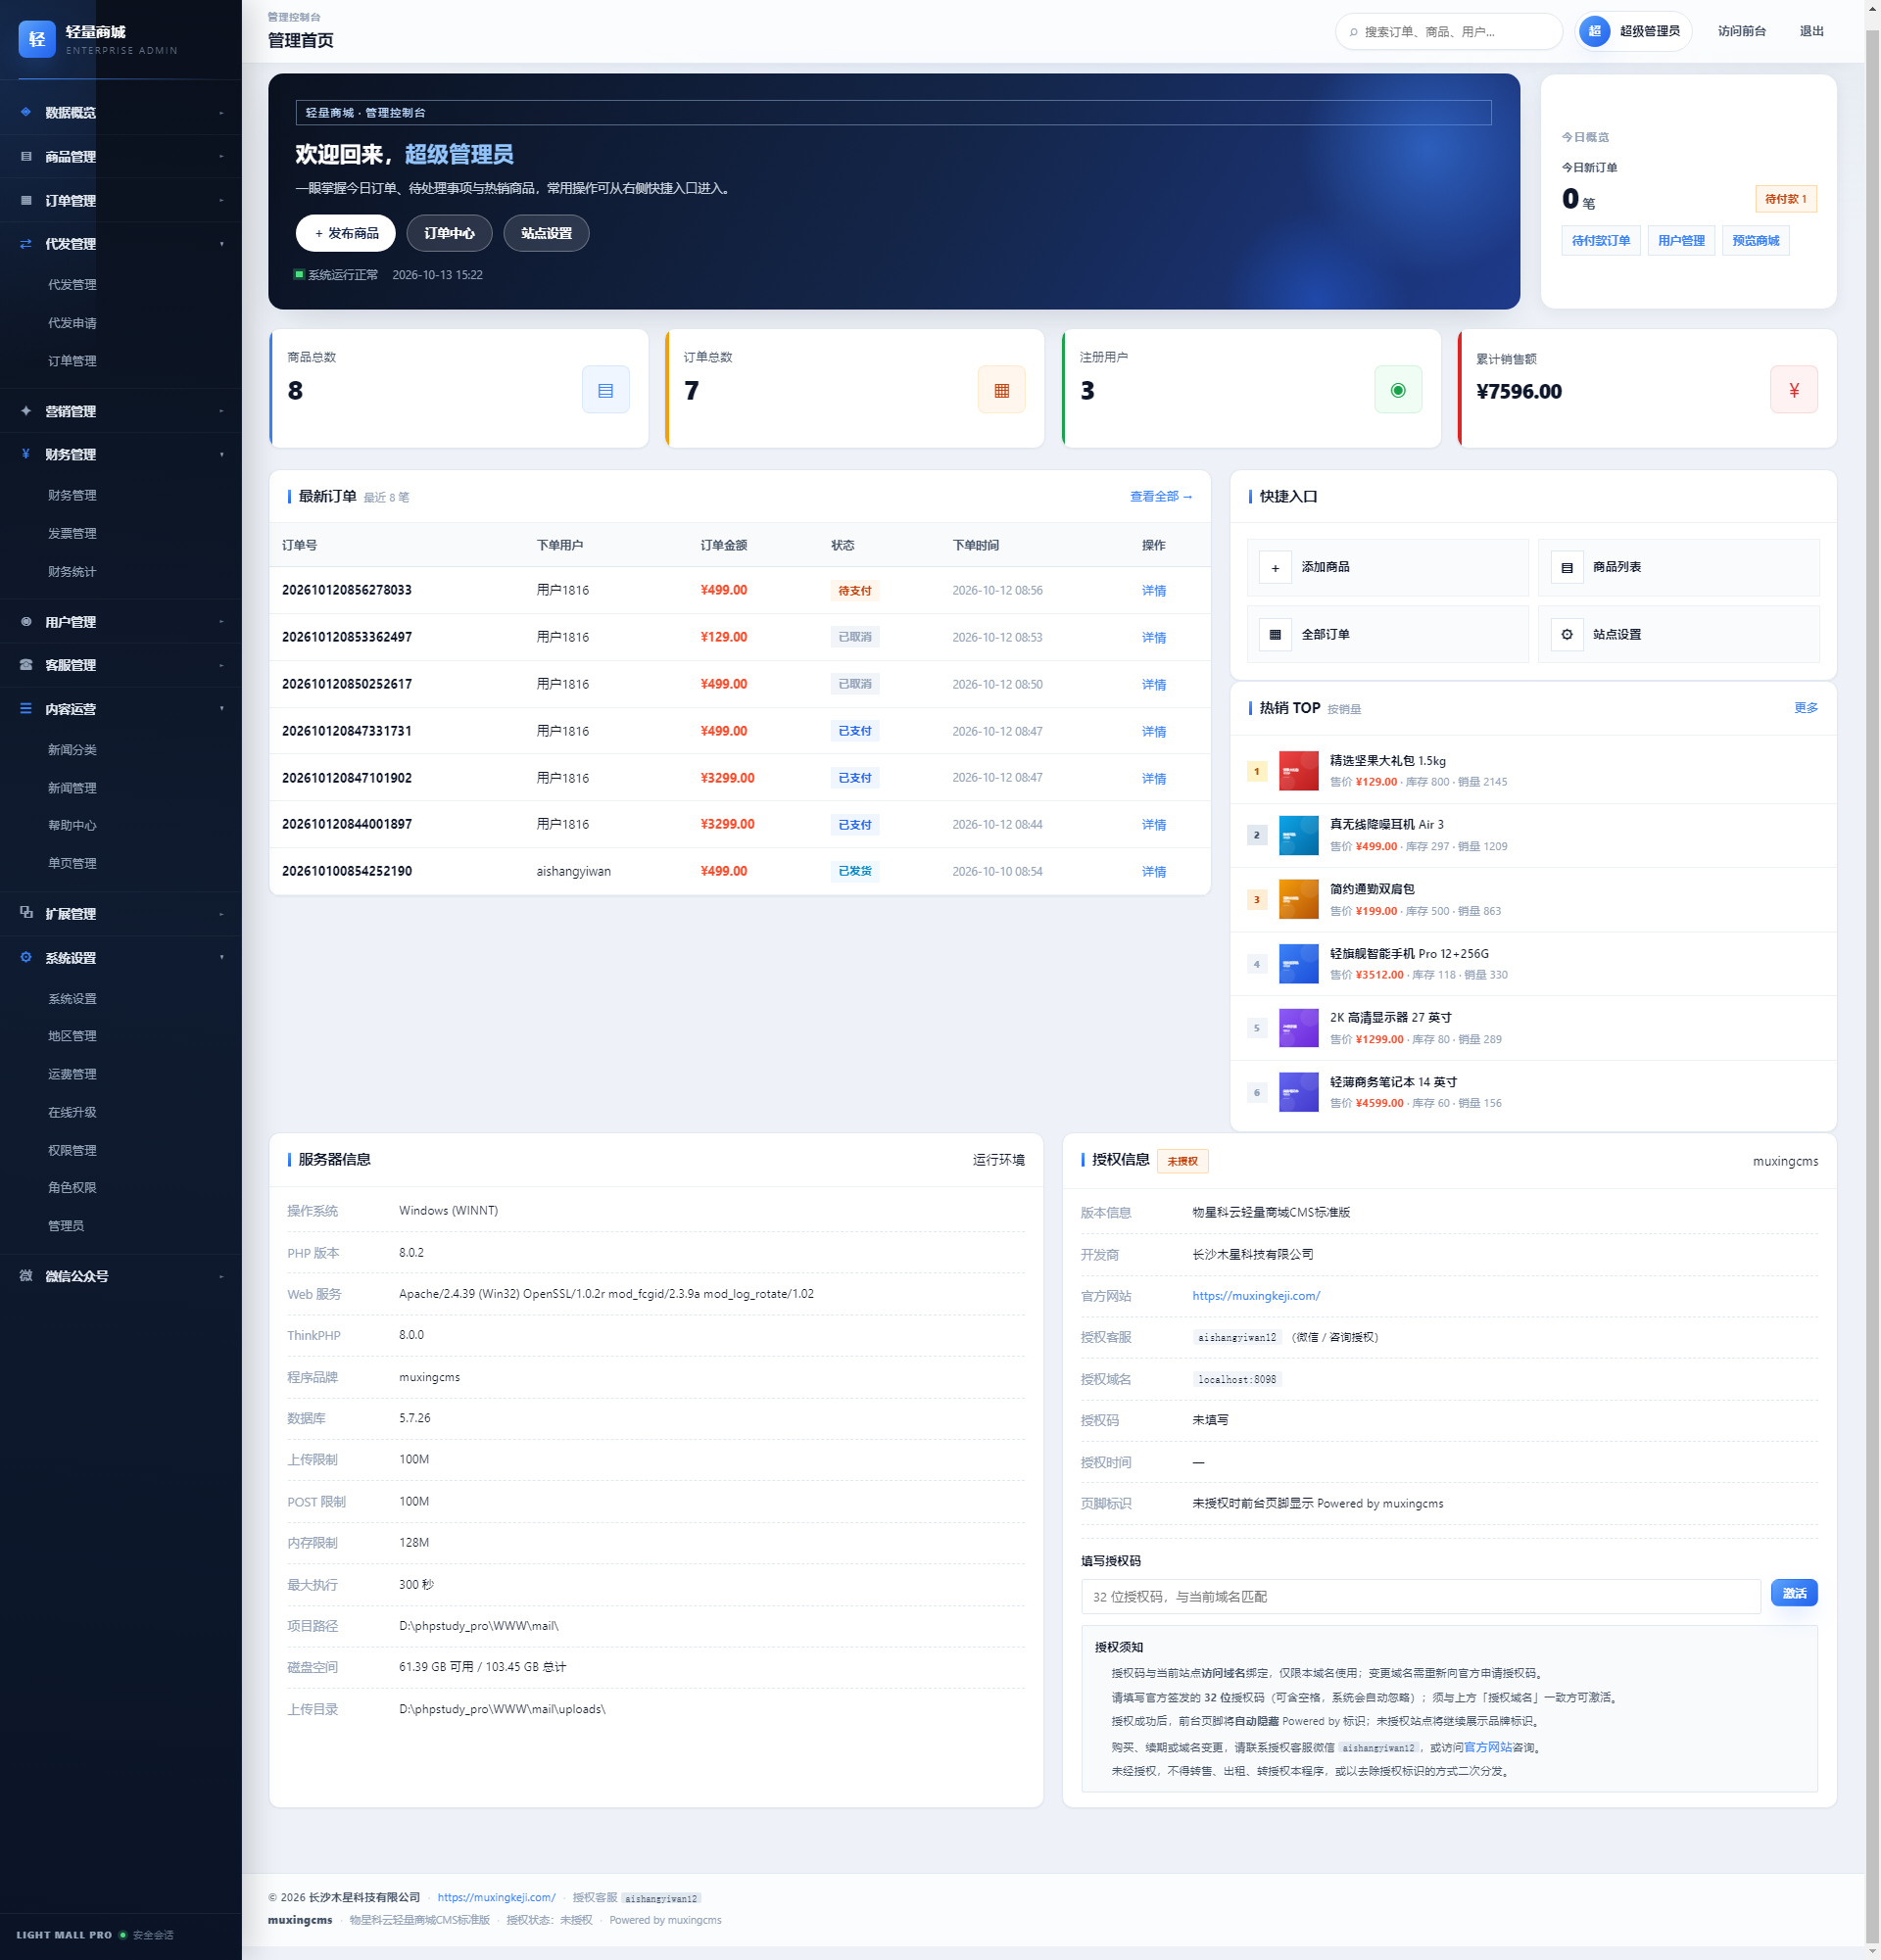Click 更多 in 热销 TOP panel
This screenshot has width=1881, height=1960.
point(1806,708)
